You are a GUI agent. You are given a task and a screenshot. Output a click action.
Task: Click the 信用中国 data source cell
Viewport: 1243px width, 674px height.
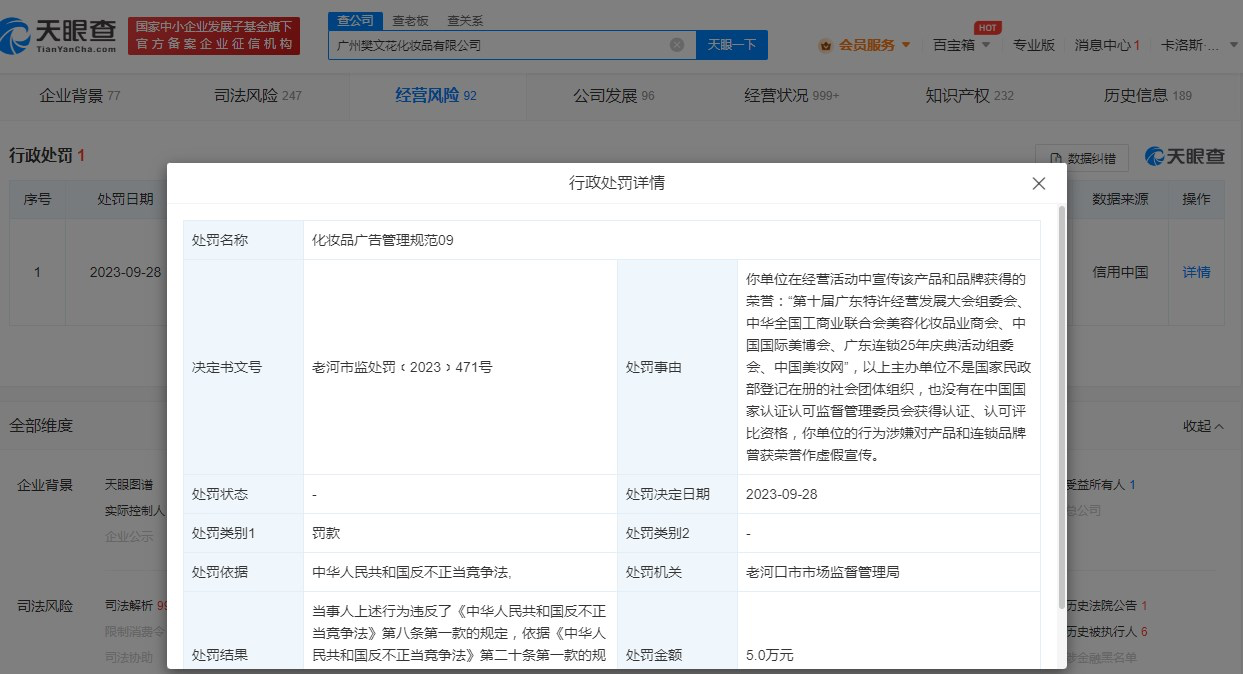click(1120, 272)
